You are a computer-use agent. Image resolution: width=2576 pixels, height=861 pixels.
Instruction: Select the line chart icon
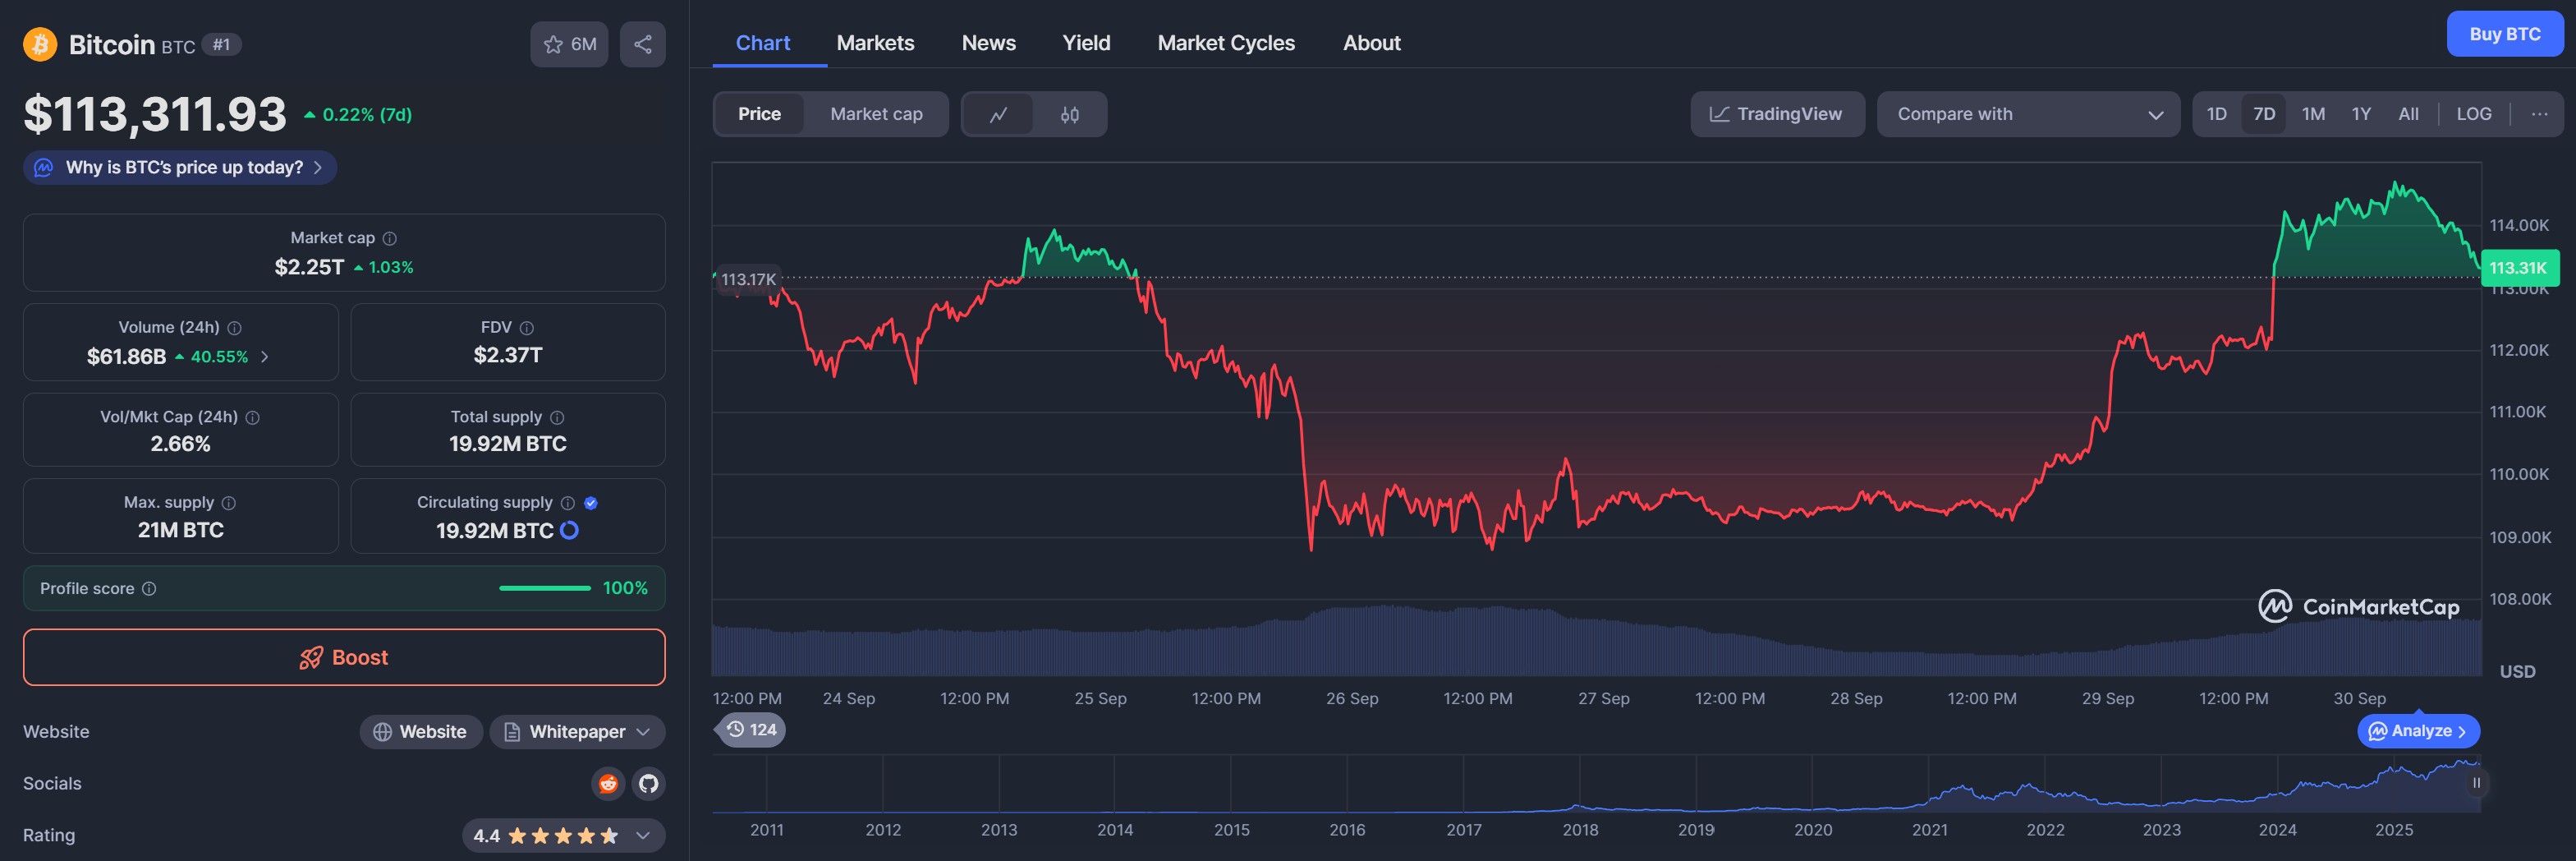click(x=998, y=114)
